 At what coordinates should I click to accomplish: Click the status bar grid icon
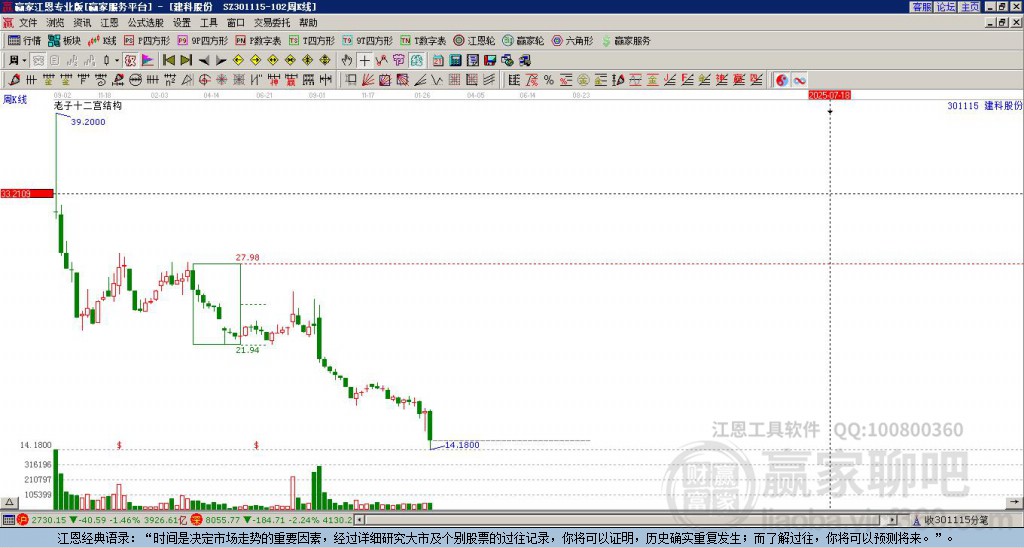(8, 520)
